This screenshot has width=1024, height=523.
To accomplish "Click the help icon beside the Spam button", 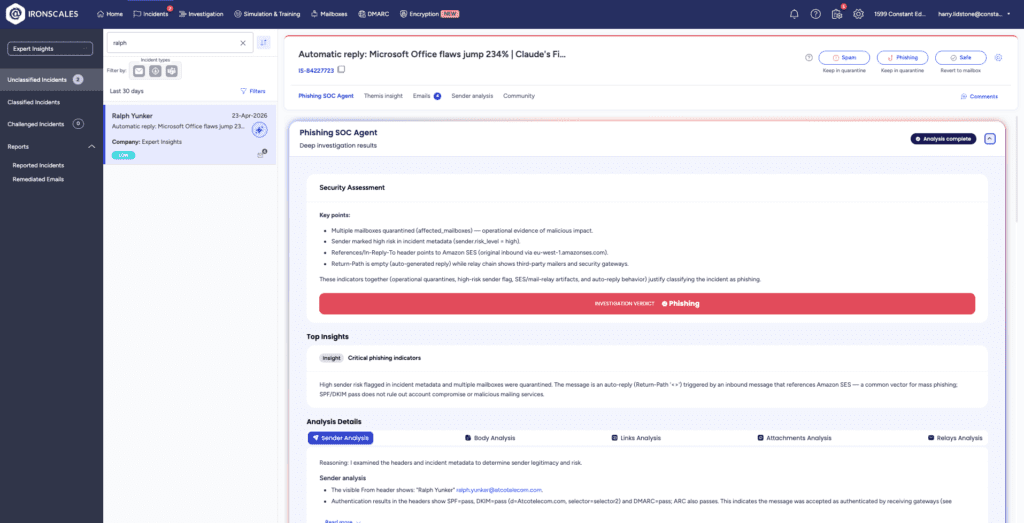I will point(809,57).
